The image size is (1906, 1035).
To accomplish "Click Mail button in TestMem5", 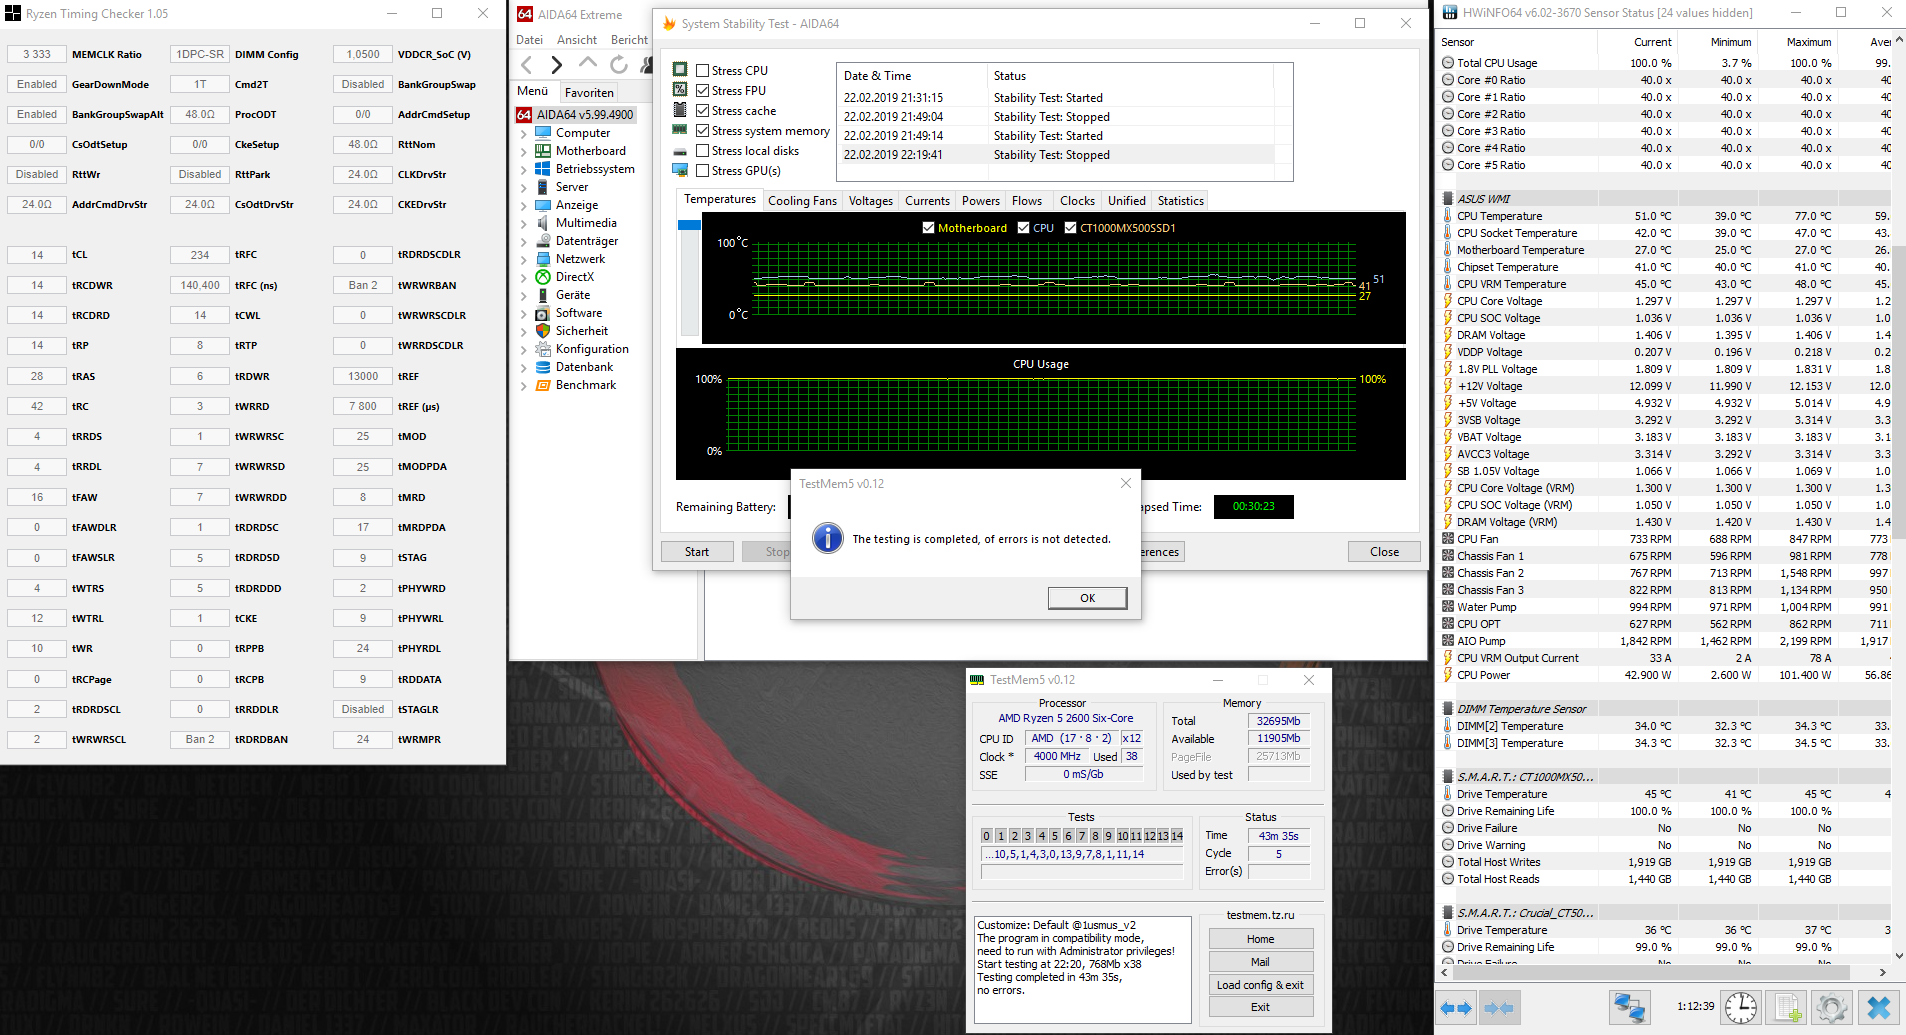I will point(1260,962).
